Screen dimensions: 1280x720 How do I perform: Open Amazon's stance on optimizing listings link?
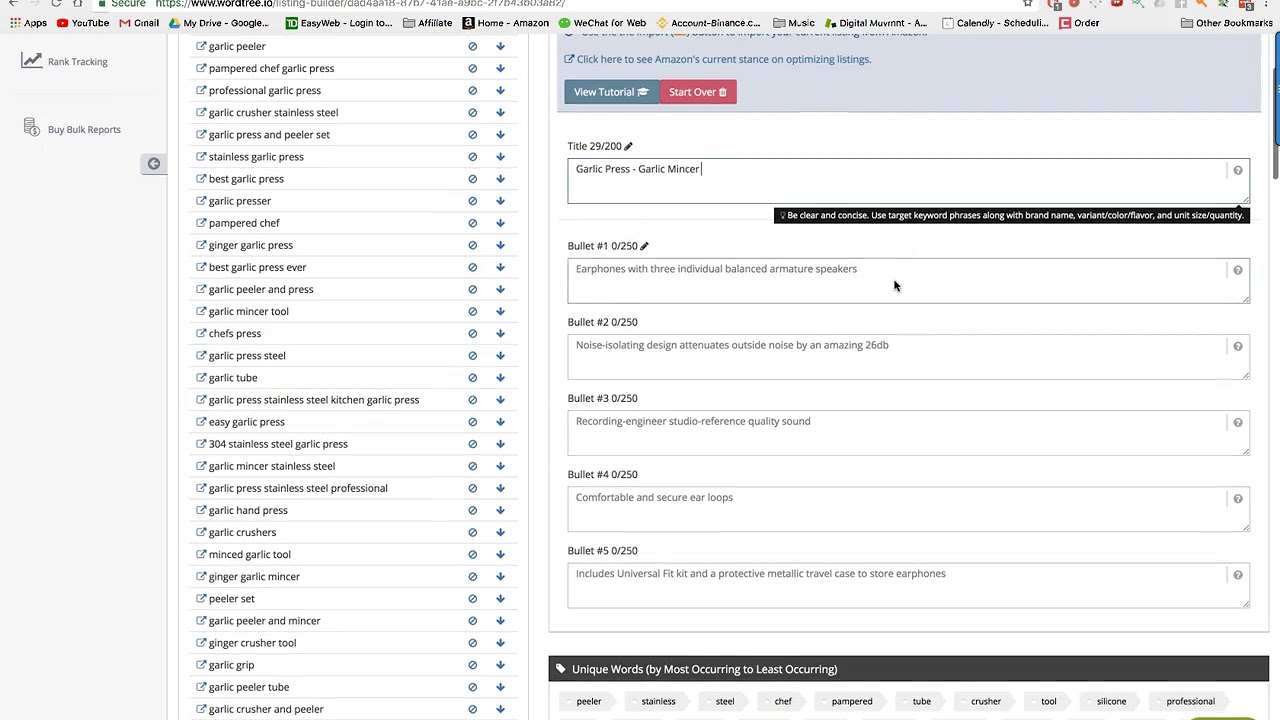tap(723, 59)
